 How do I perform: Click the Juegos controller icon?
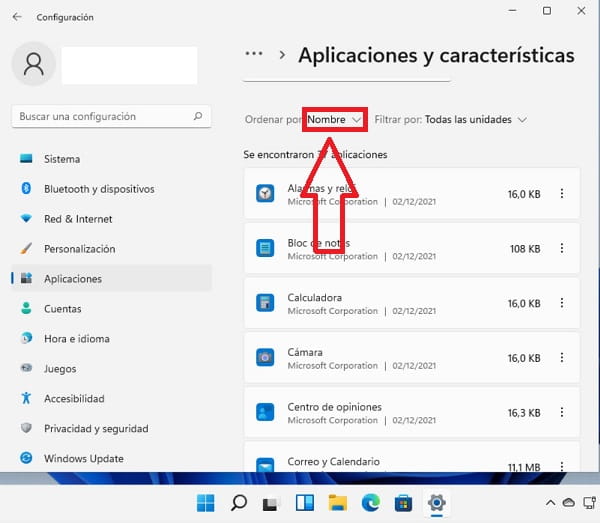click(x=26, y=368)
